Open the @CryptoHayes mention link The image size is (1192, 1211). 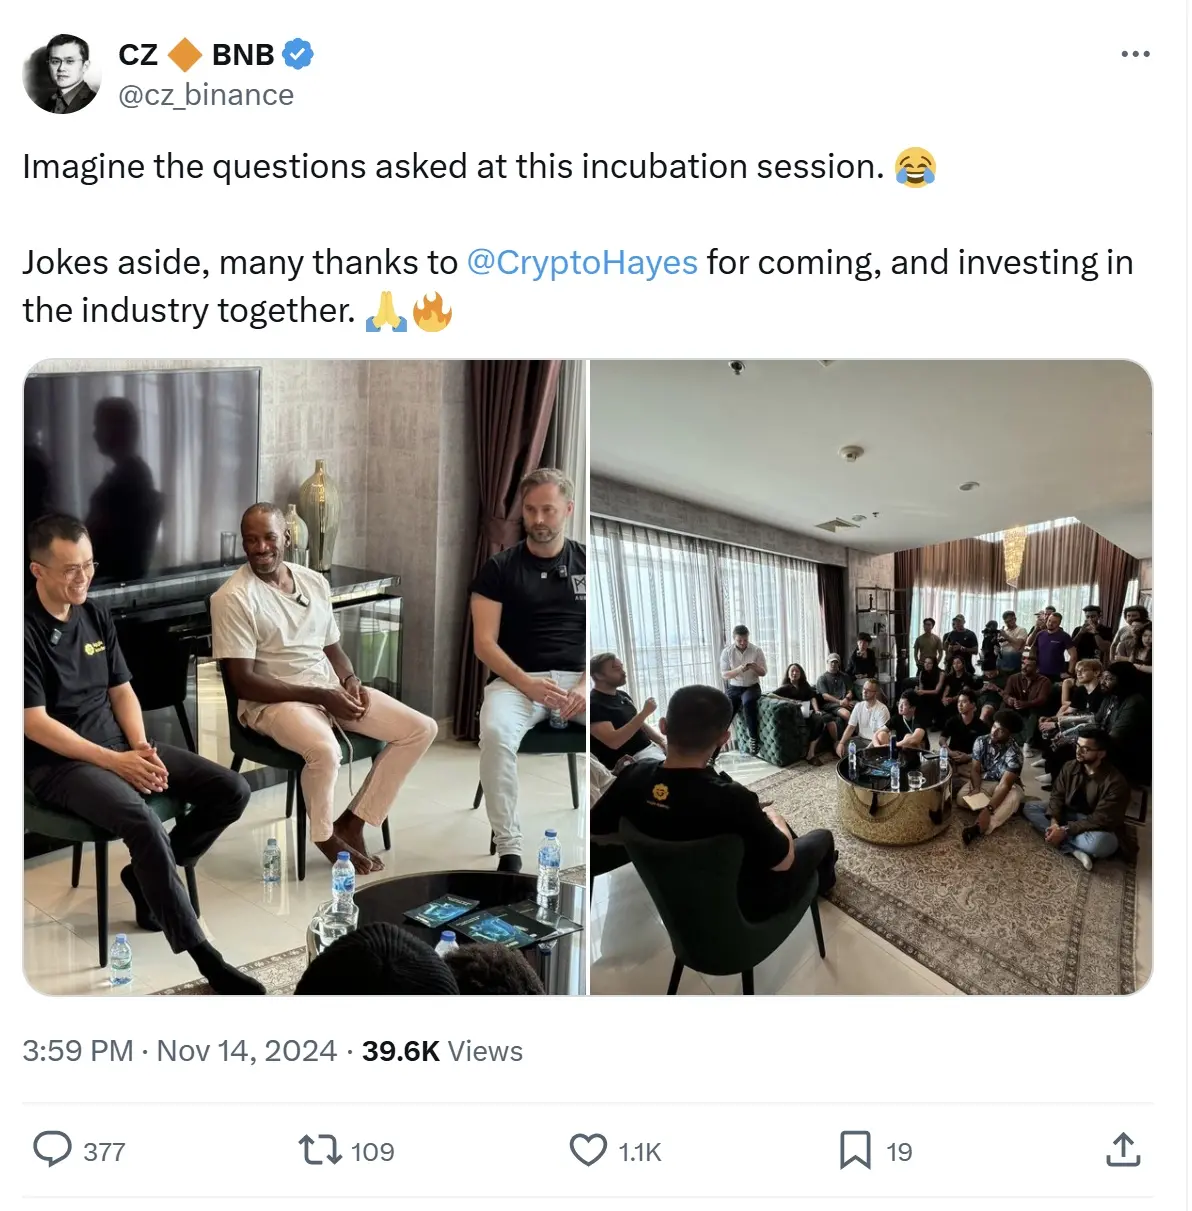click(x=582, y=262)
